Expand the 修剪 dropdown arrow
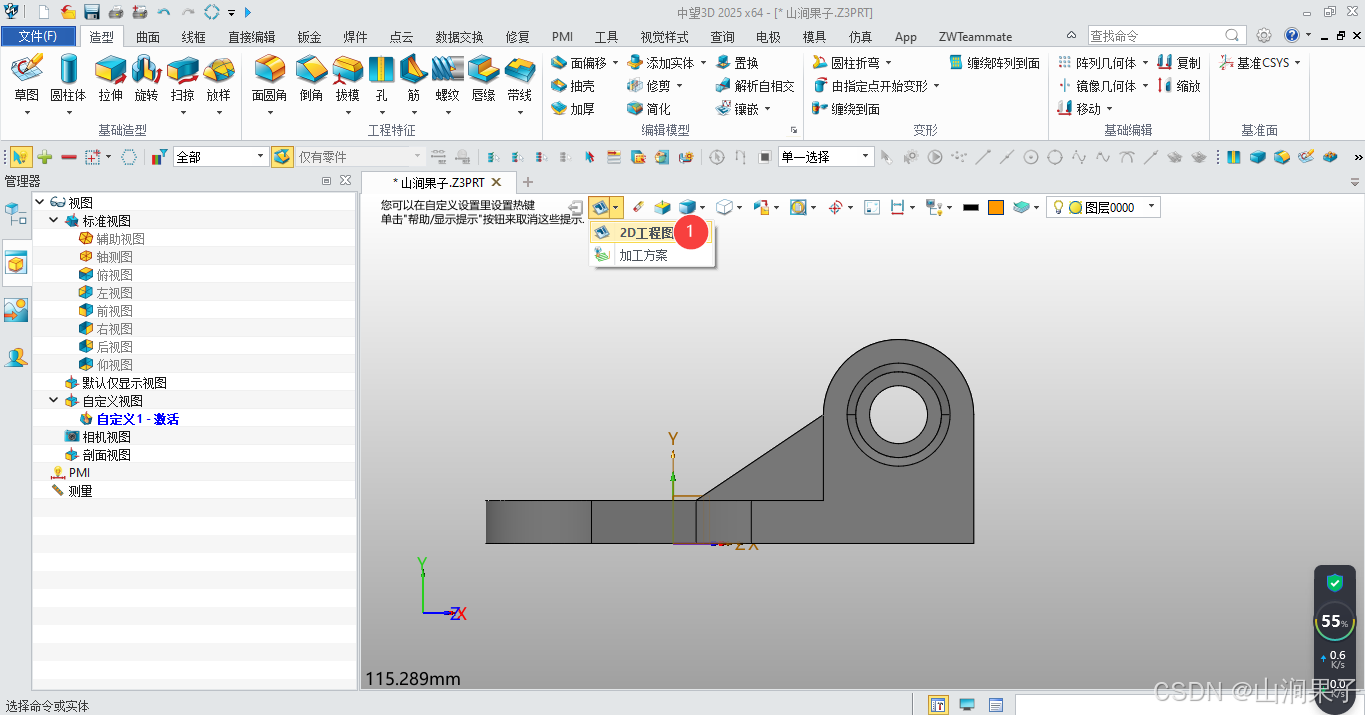The width and height of the screenshot is (1365, 715). [x=680, y=86]
